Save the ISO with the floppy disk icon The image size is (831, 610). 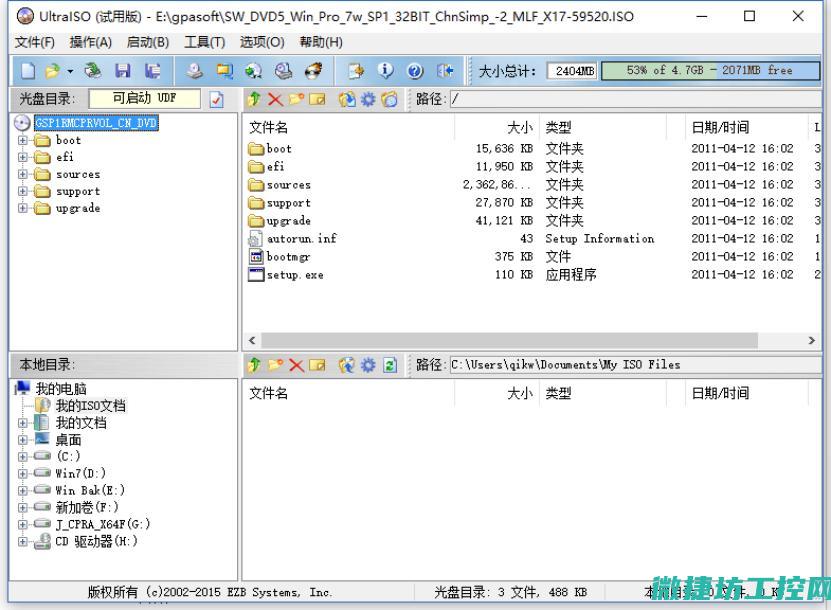(x=123, y=70)
